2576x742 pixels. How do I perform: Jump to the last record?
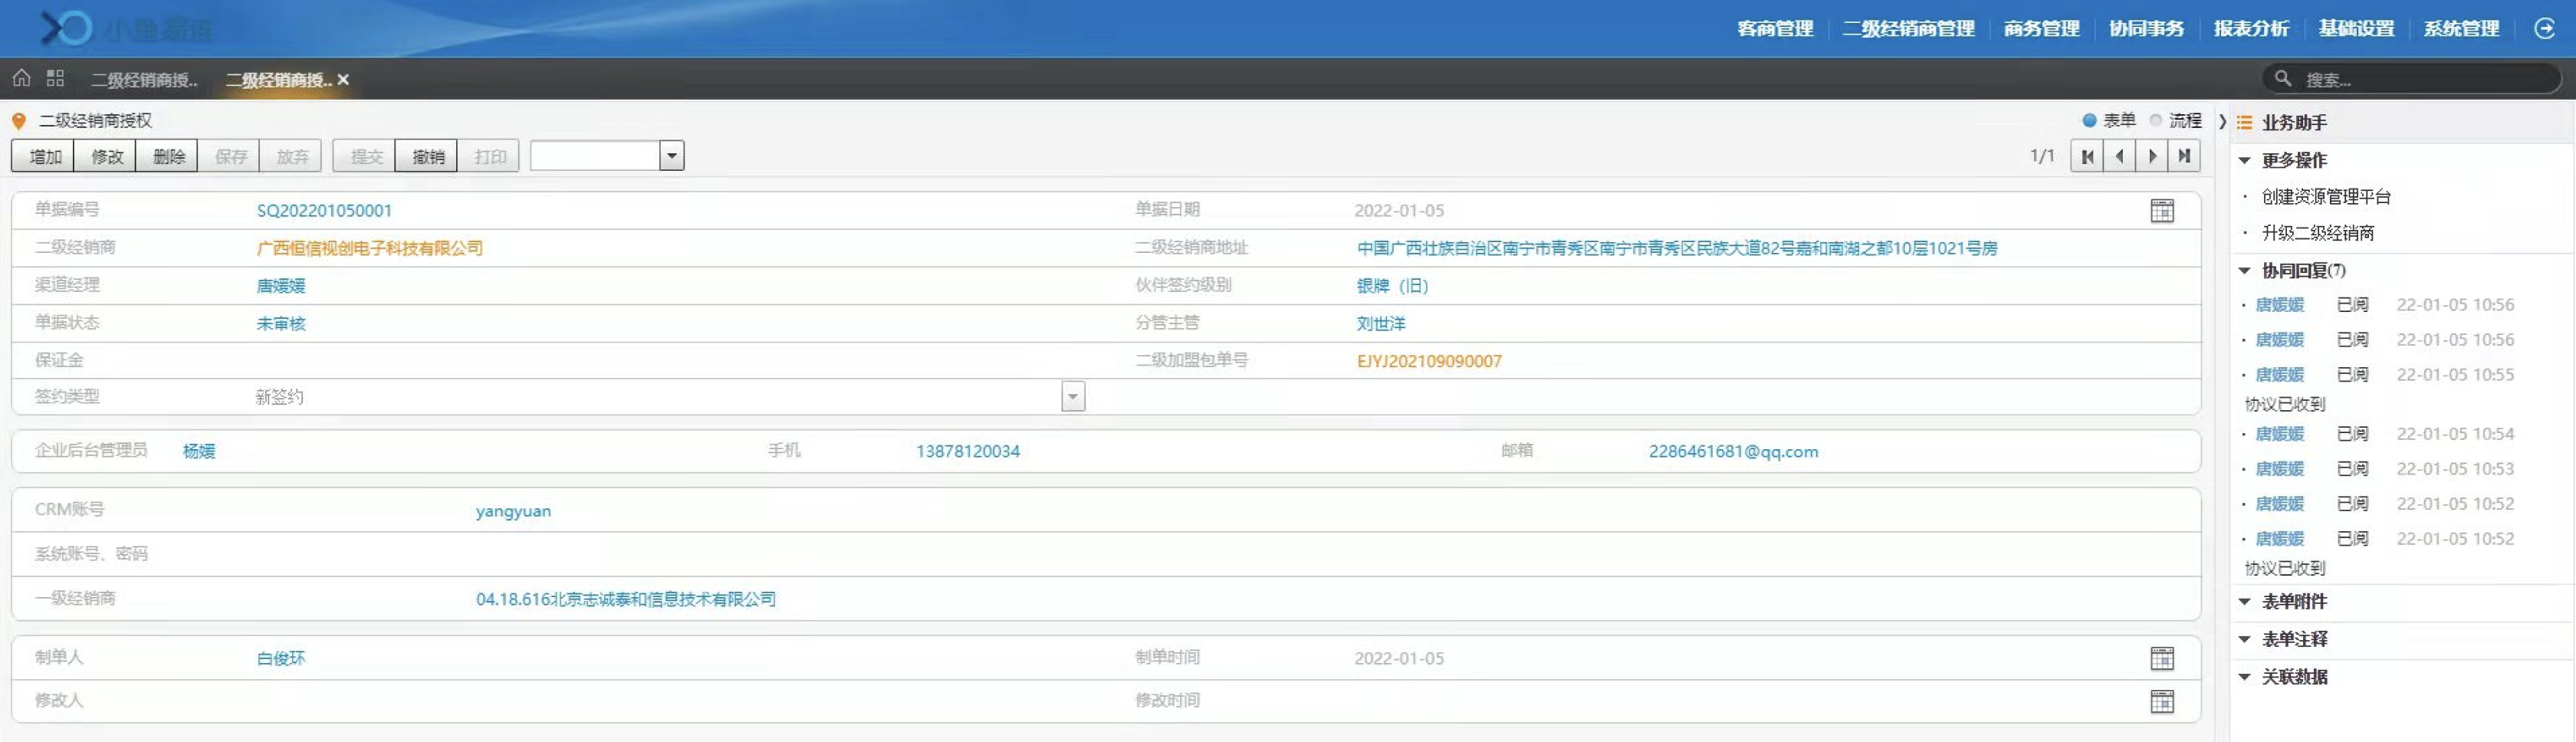click(x=2184, y=156)
